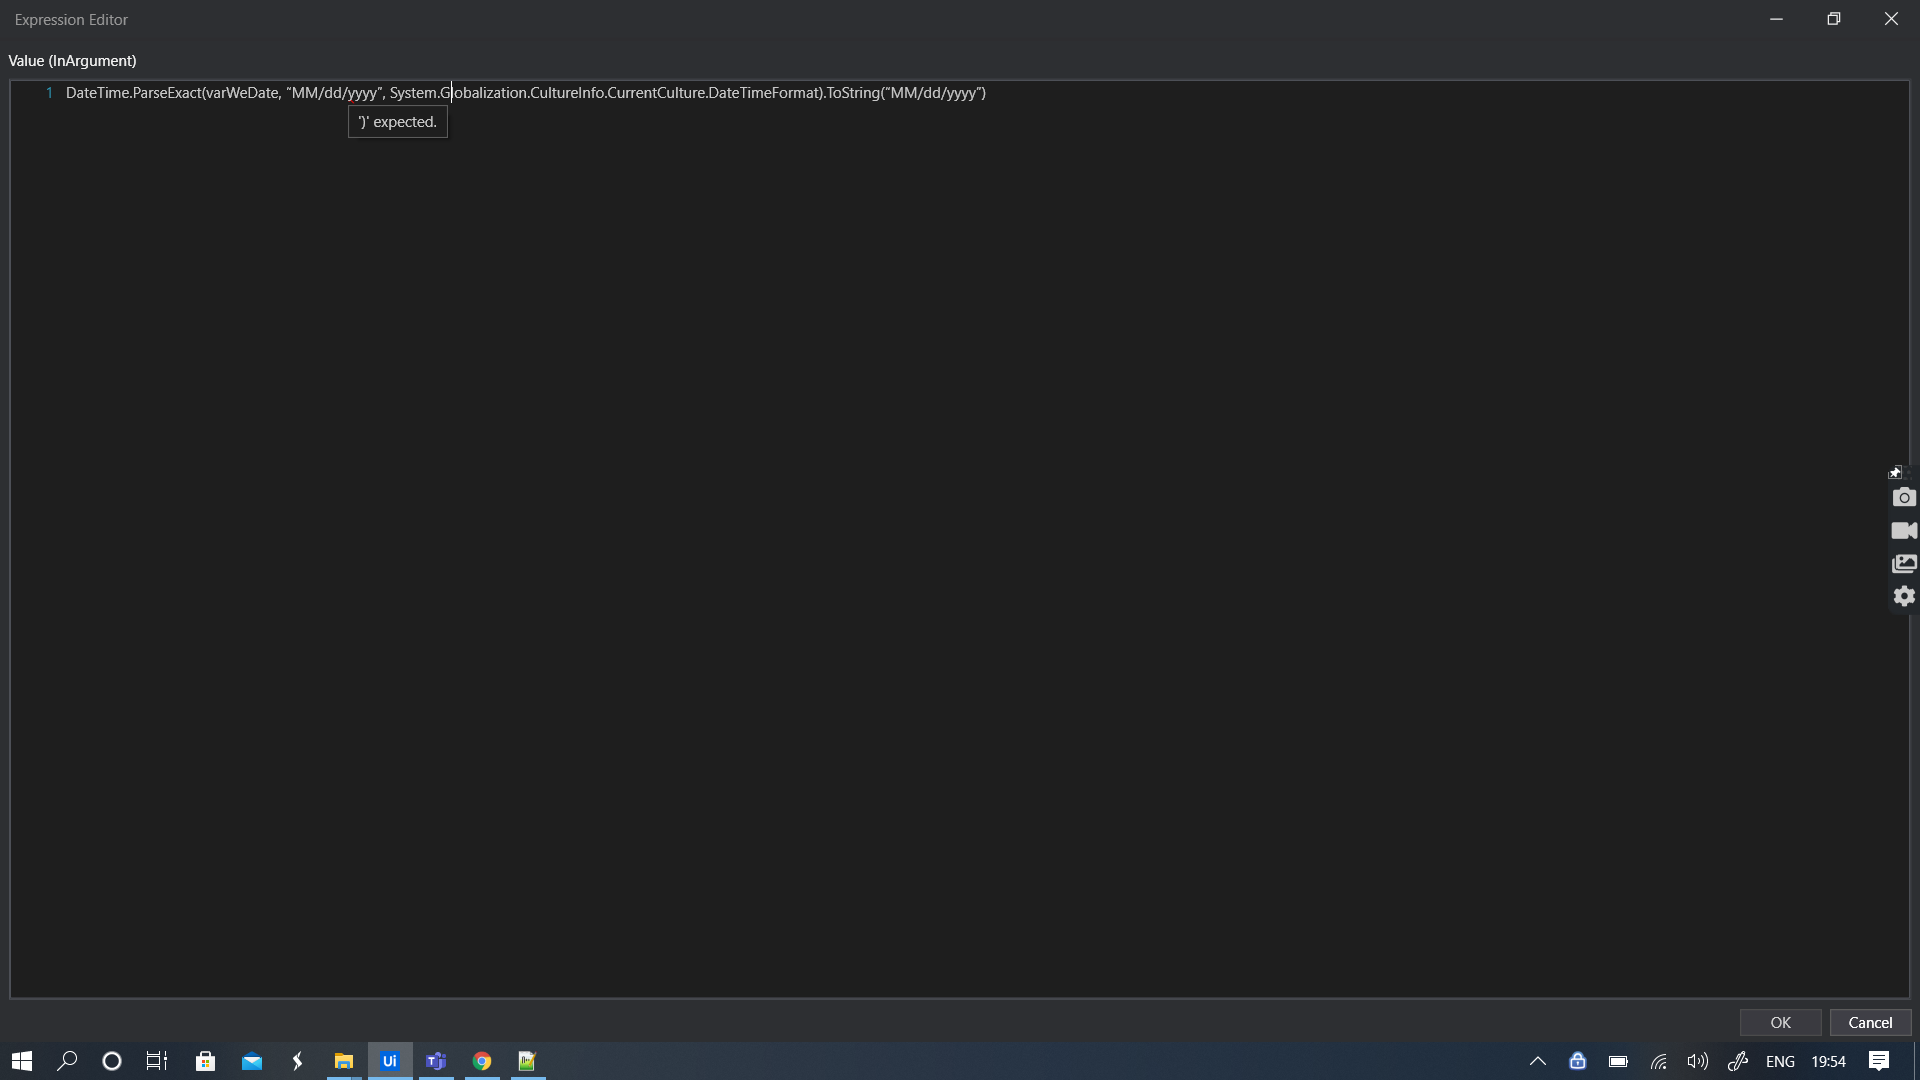The height and width of the screenshot is (1080, 1920).
Task: Open the gear settings icon in side toolbar
Action: (x=1904, y=596)
